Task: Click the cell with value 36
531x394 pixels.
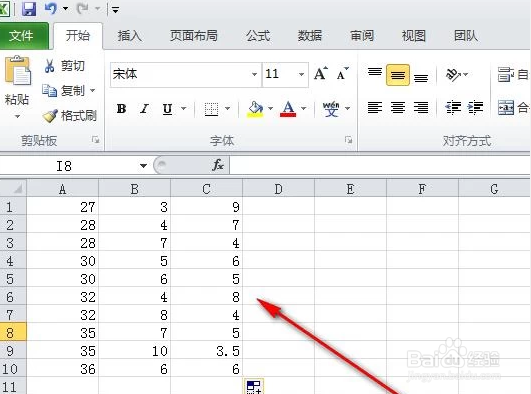Action: (x=63, y=369)
